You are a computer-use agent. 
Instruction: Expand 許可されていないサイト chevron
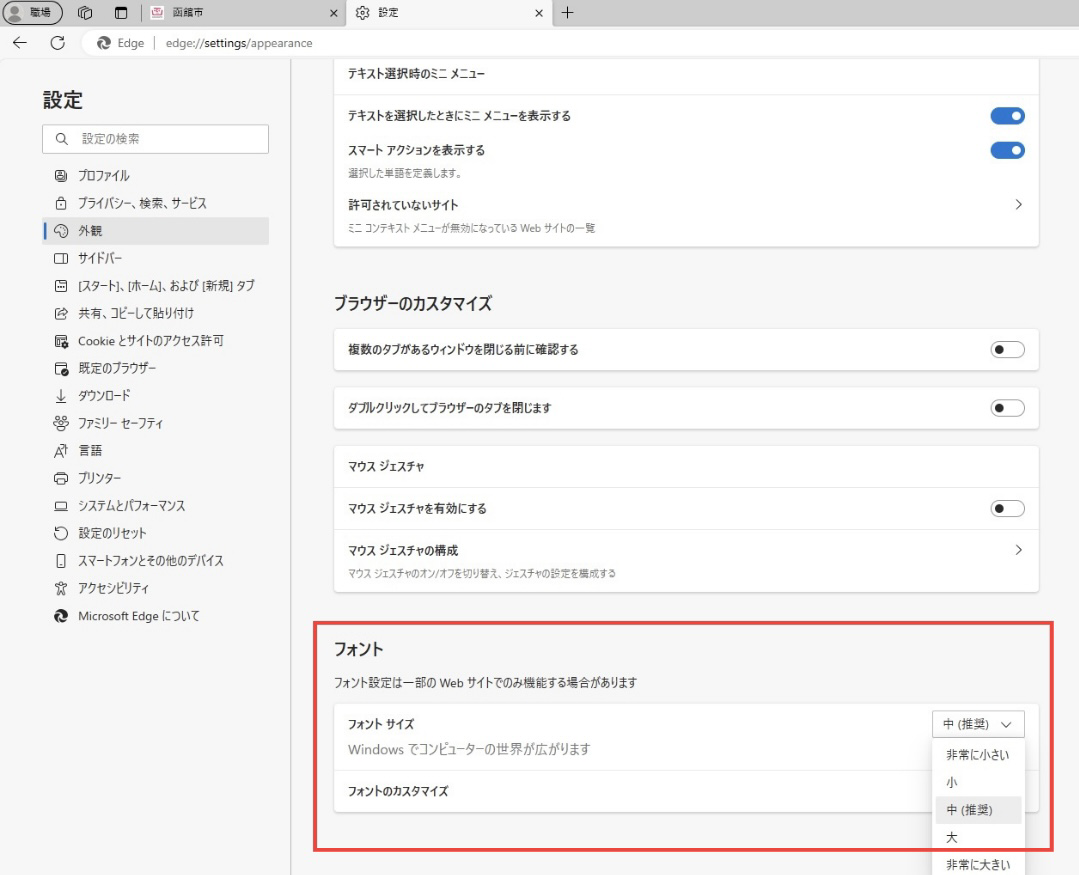1018,205
